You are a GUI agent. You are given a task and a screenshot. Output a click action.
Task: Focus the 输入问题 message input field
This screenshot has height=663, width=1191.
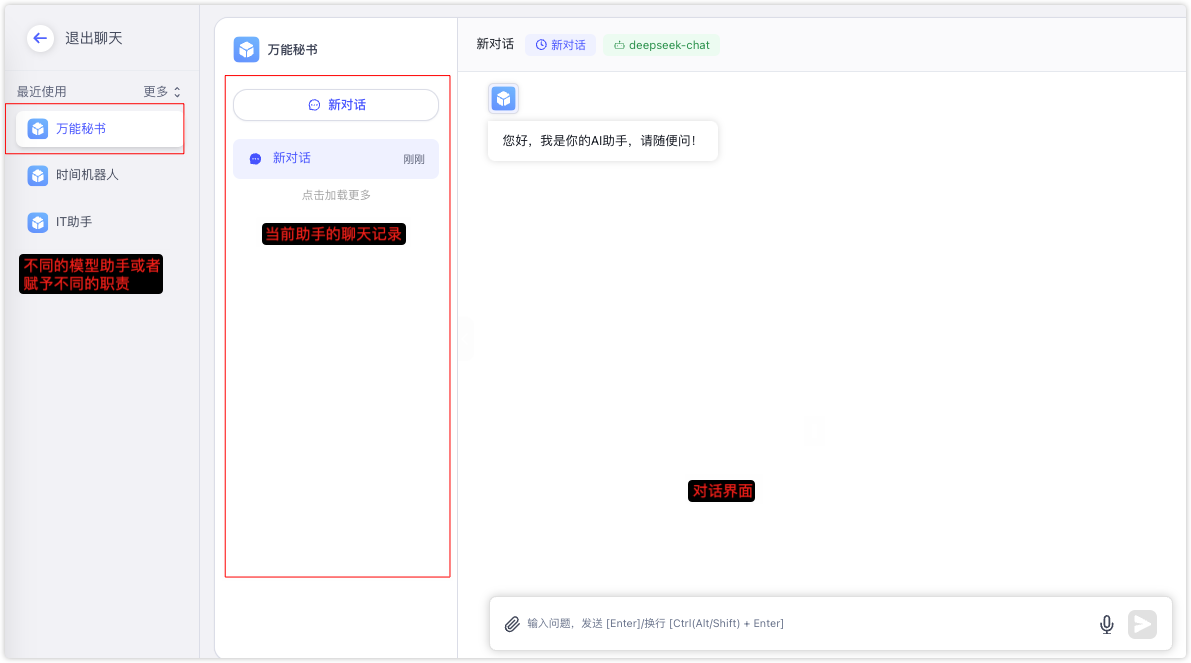805,624
